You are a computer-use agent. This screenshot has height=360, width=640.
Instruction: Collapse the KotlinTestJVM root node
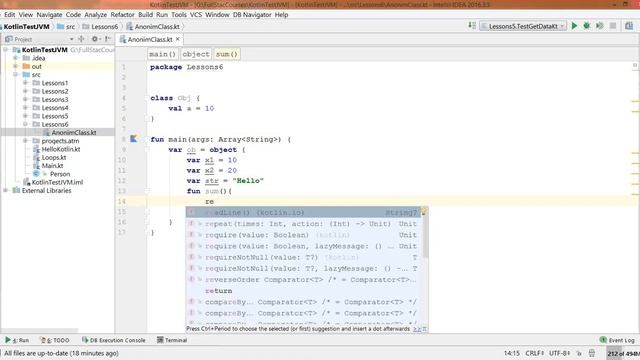click(6, 50)
